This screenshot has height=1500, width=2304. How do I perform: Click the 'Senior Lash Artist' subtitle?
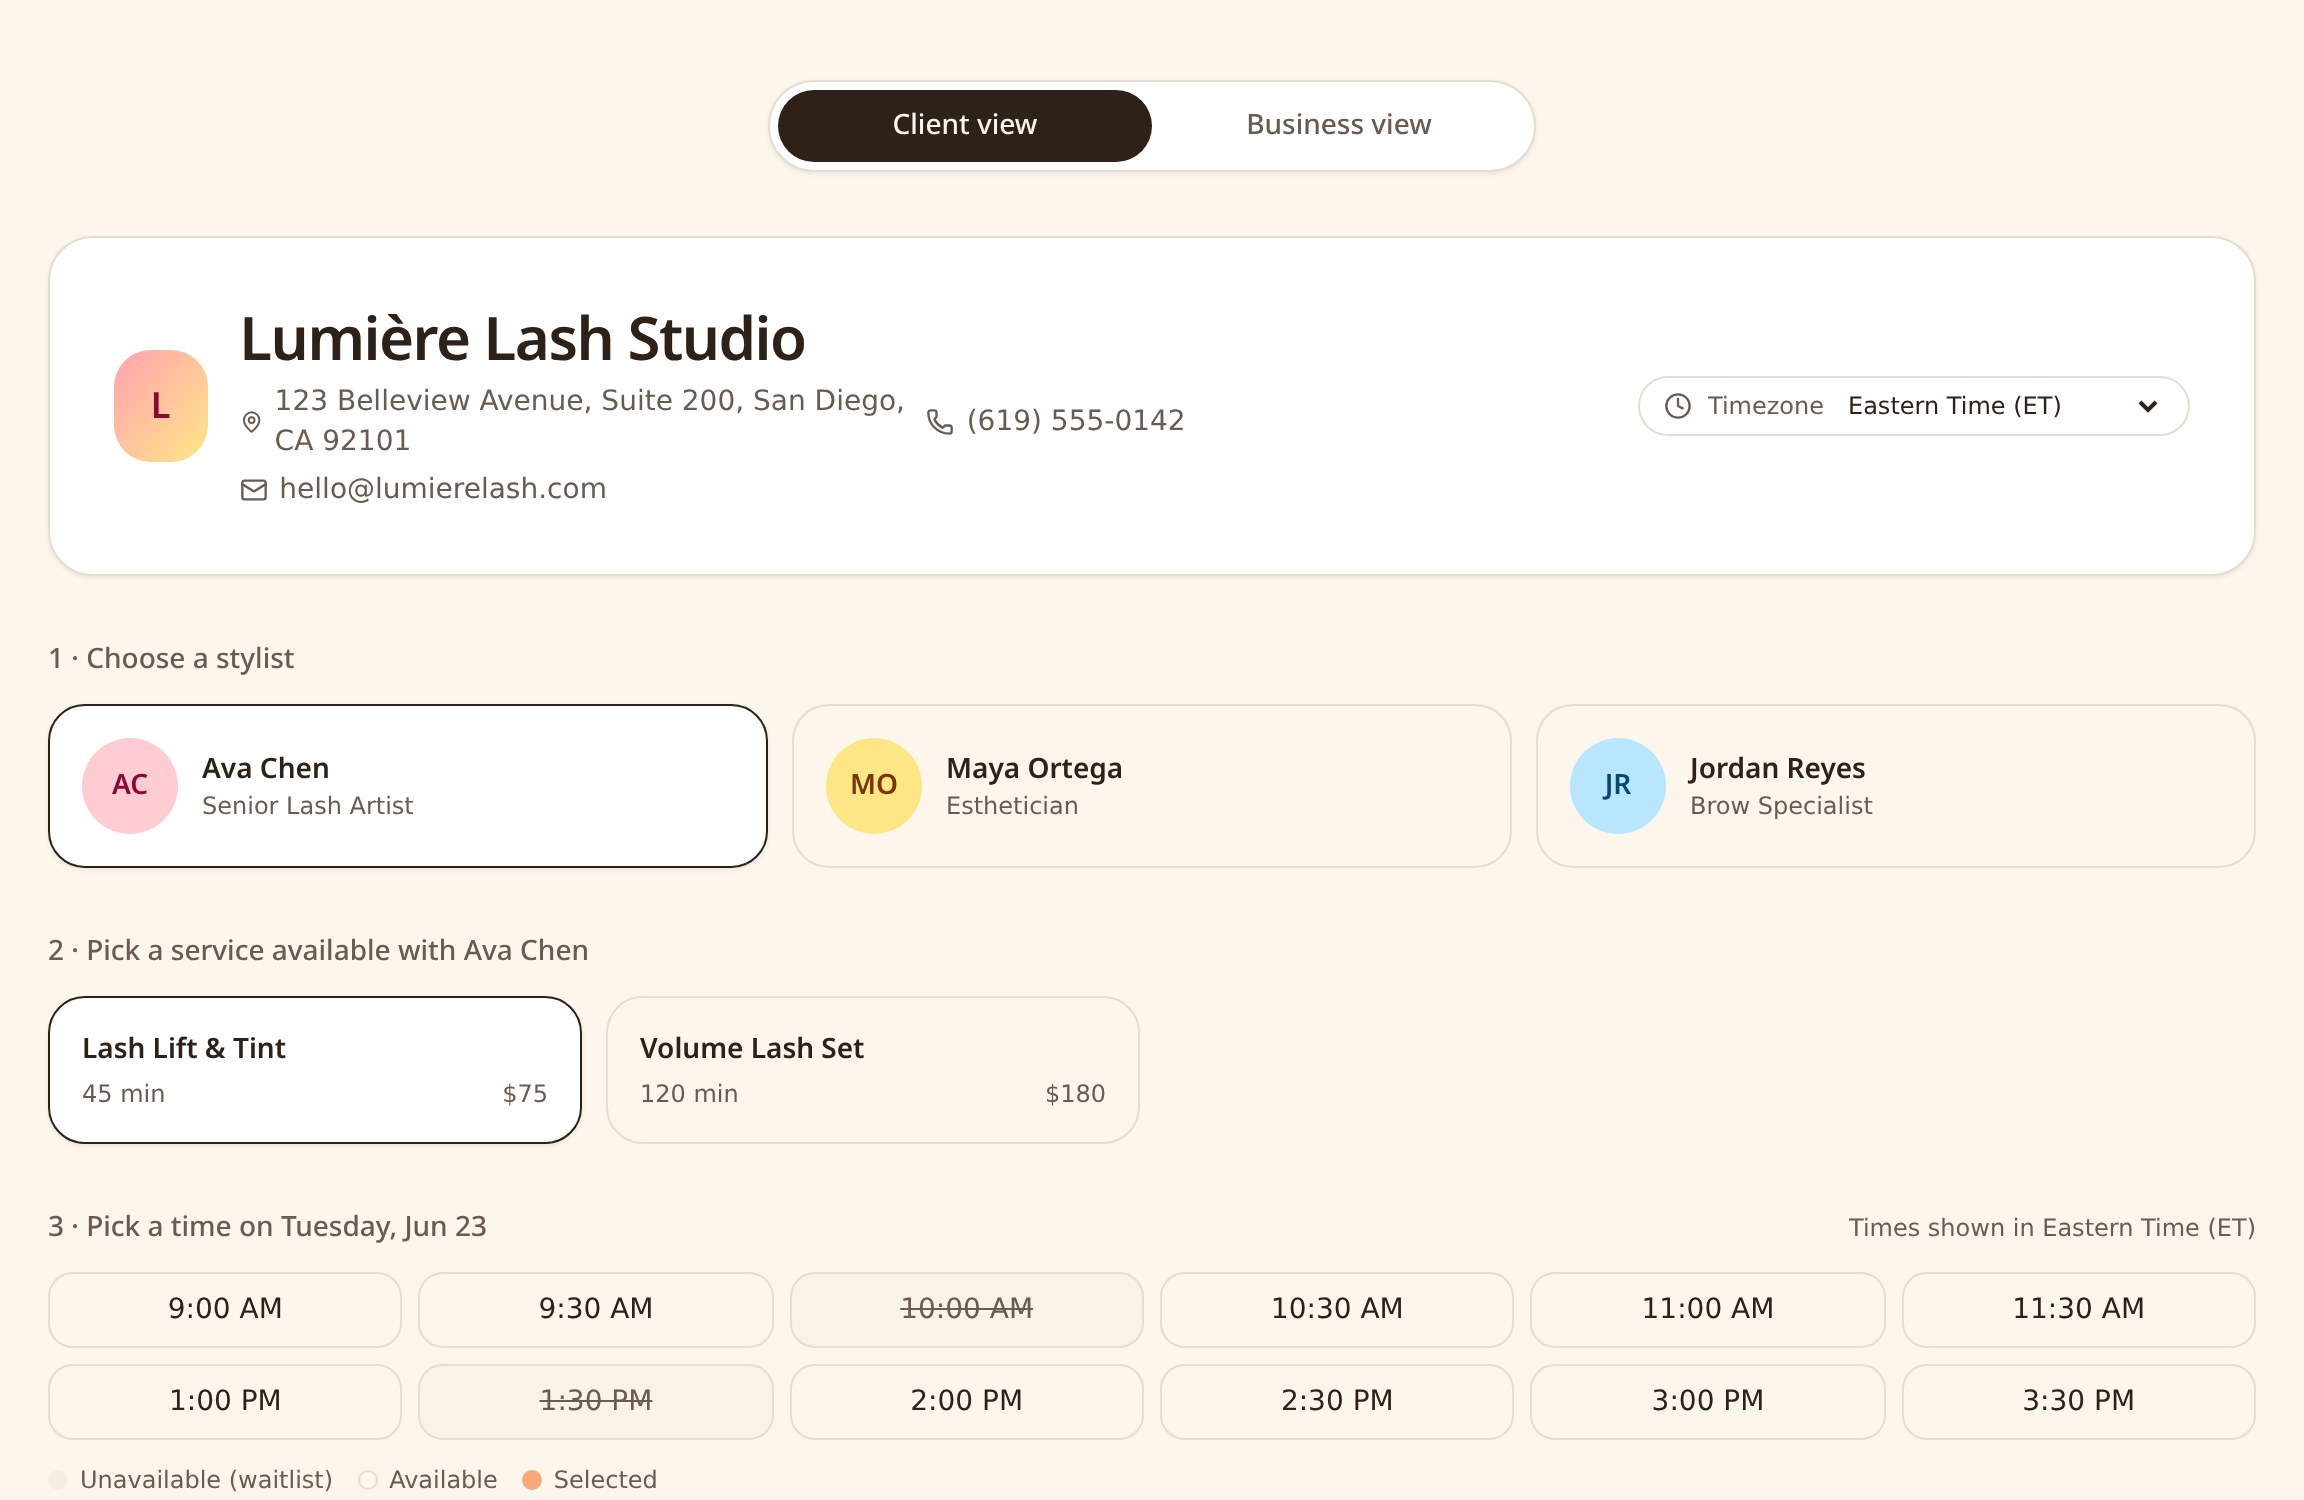[x=308, y=806]
